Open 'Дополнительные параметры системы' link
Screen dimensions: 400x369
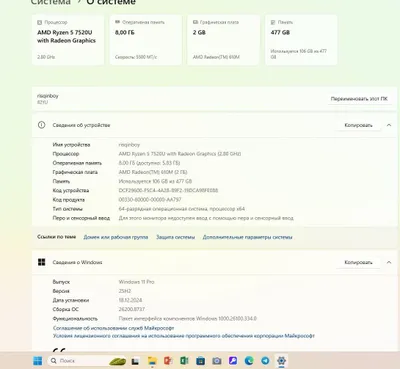(x=247, y=237)
